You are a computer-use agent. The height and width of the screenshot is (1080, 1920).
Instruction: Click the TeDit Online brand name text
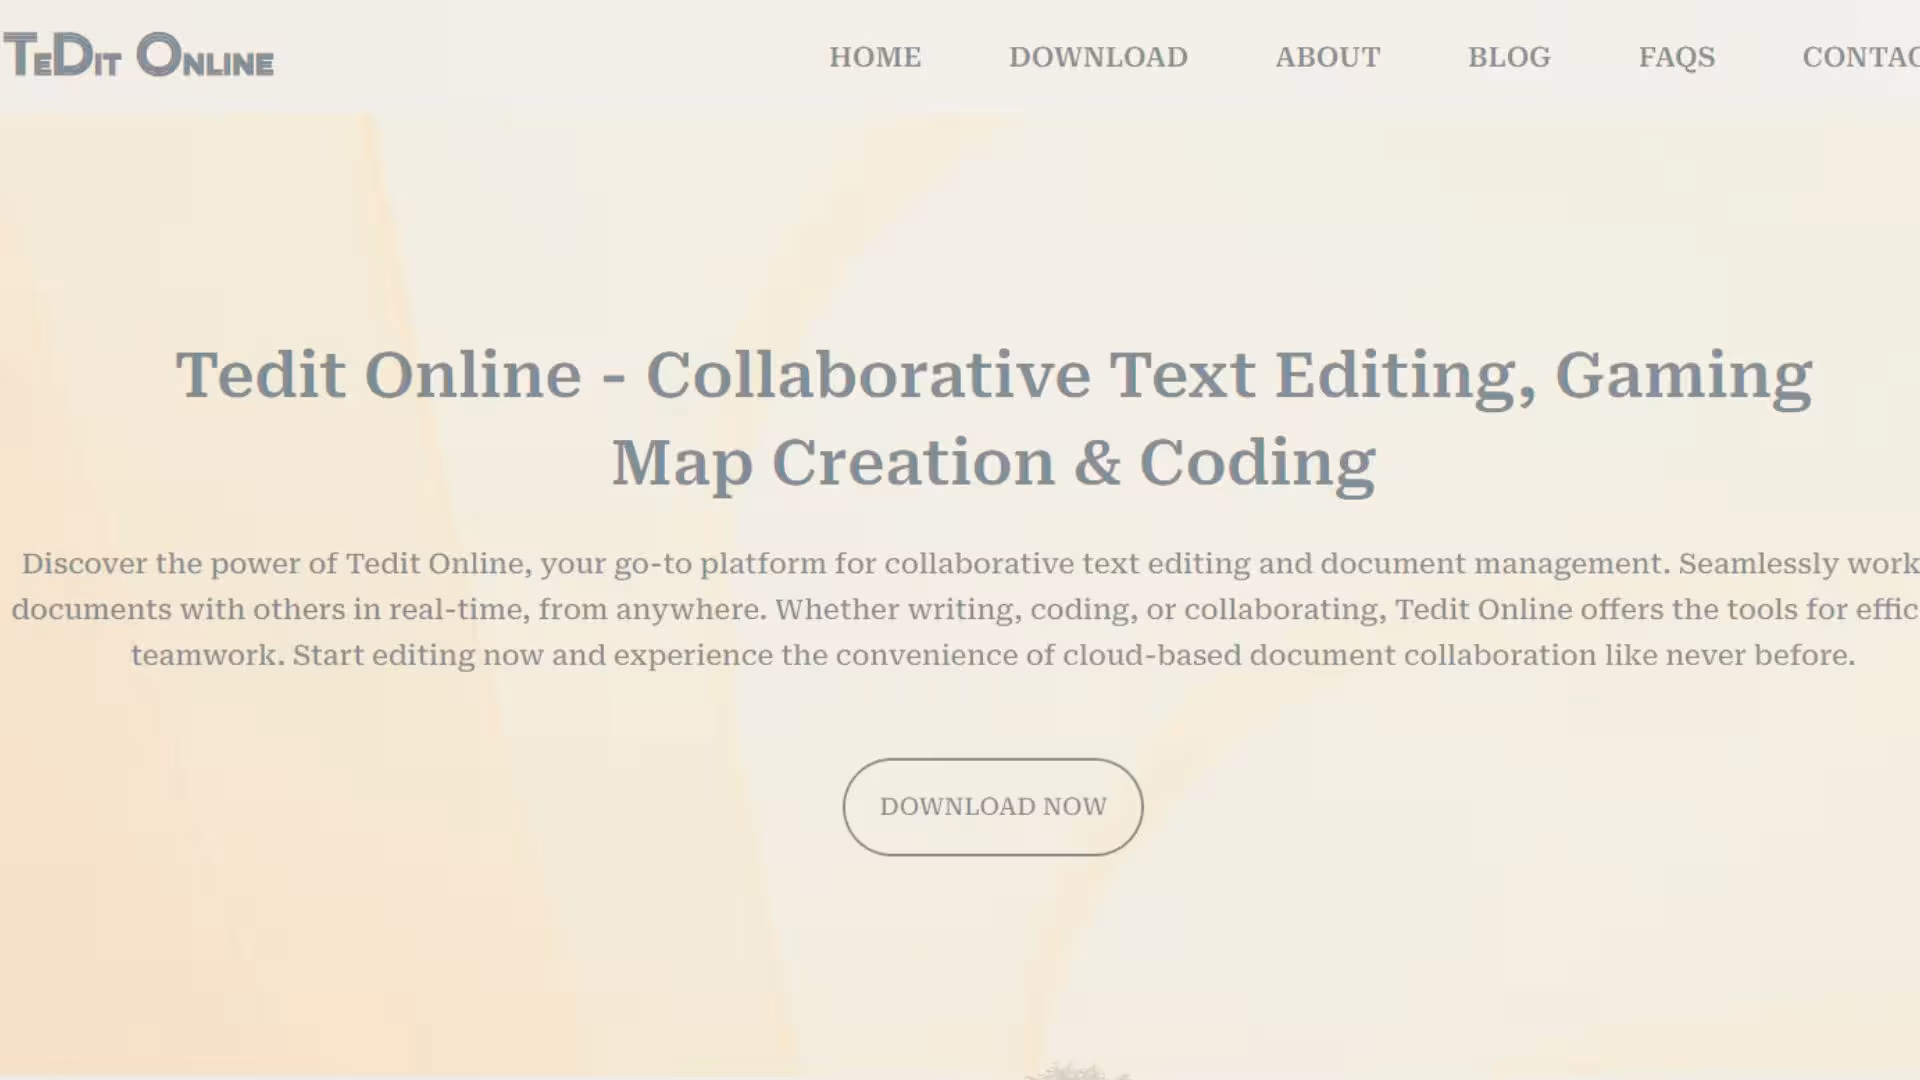pos(139,55)
